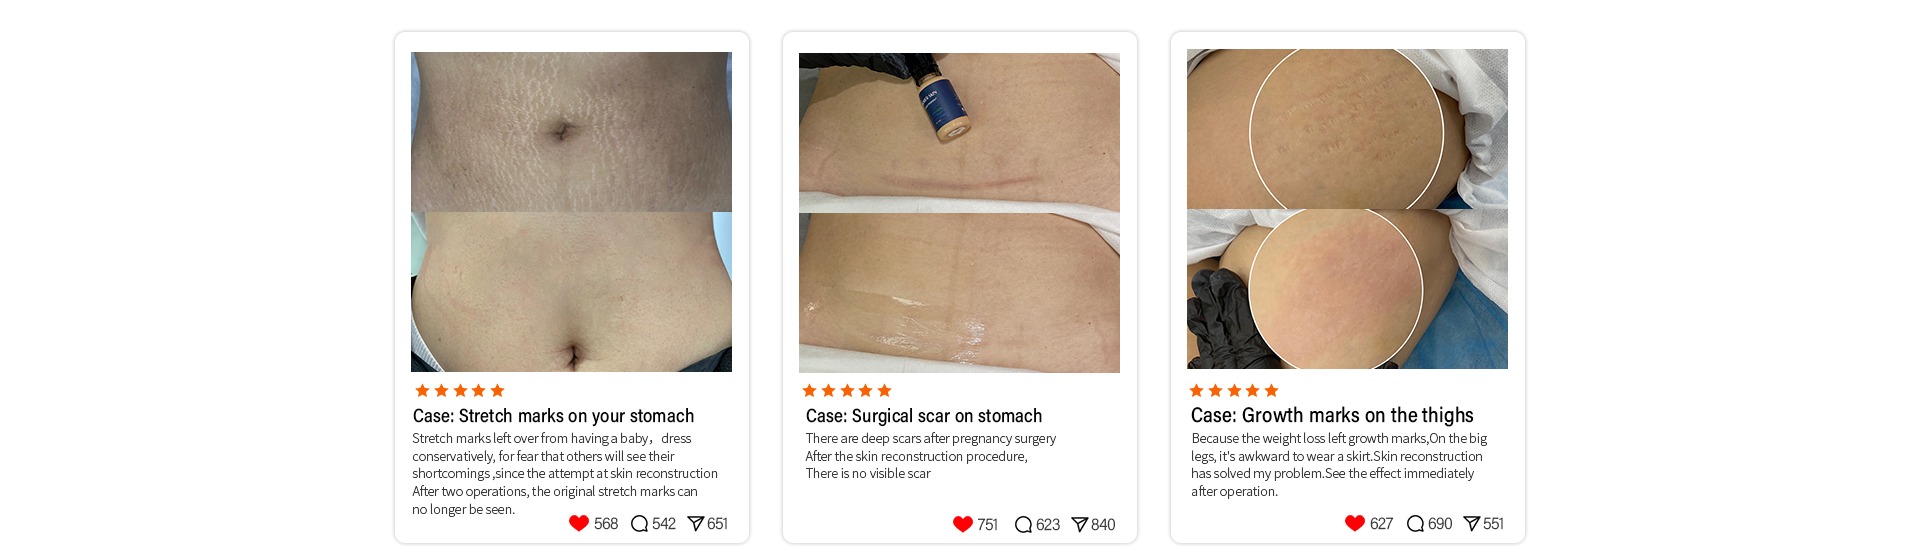The height and width of the screenshot is (550, 1920).
Task: Click the 'Case: Growth marks on the thighs' title
Action: [x=1332, y=415]
